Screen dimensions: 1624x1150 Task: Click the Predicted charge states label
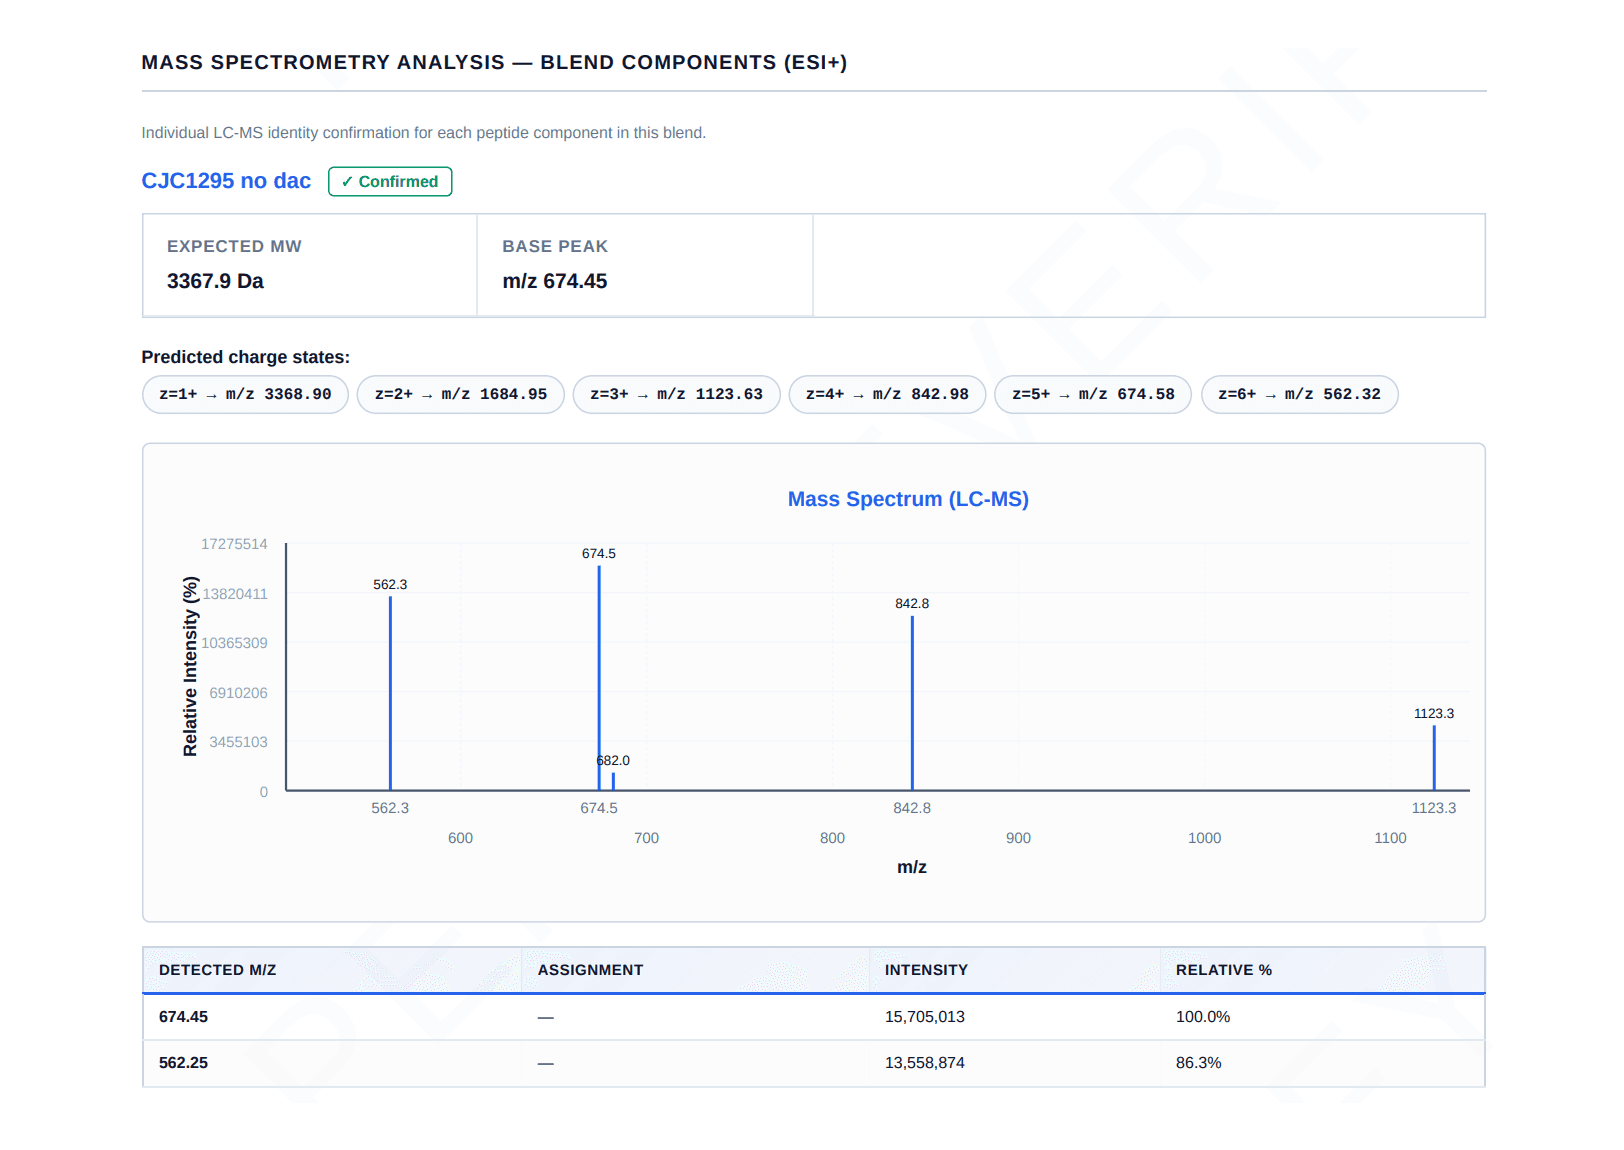pos(245,357)
